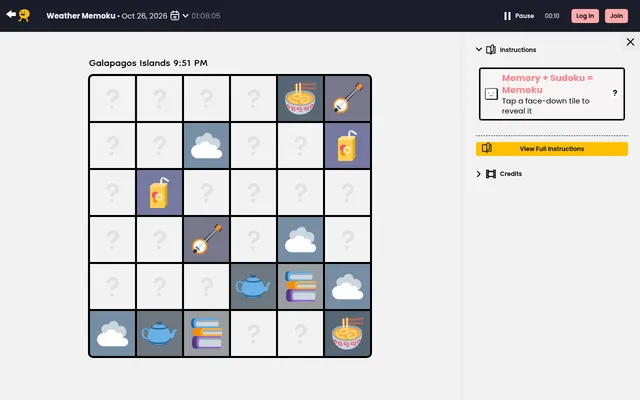The width and height of the screenshot is (640, 400).
Task: Click the 01:08:05 countdown text
Action: point(206,16)
